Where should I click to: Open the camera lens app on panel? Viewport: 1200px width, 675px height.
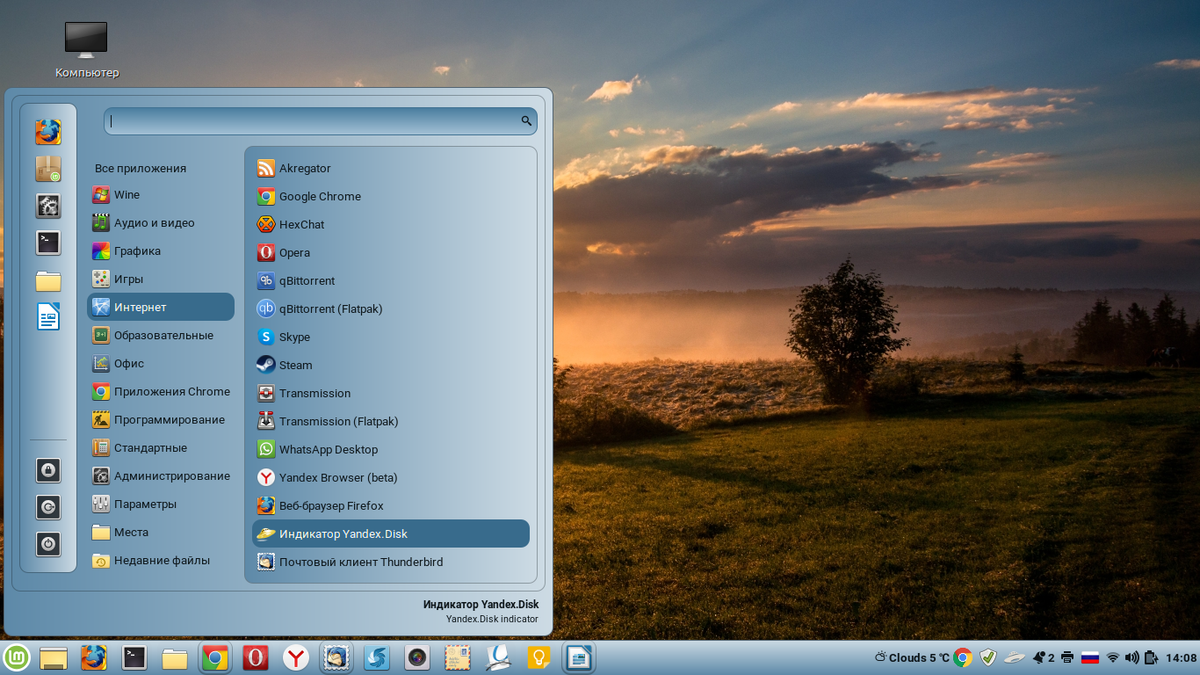[418, 657]
